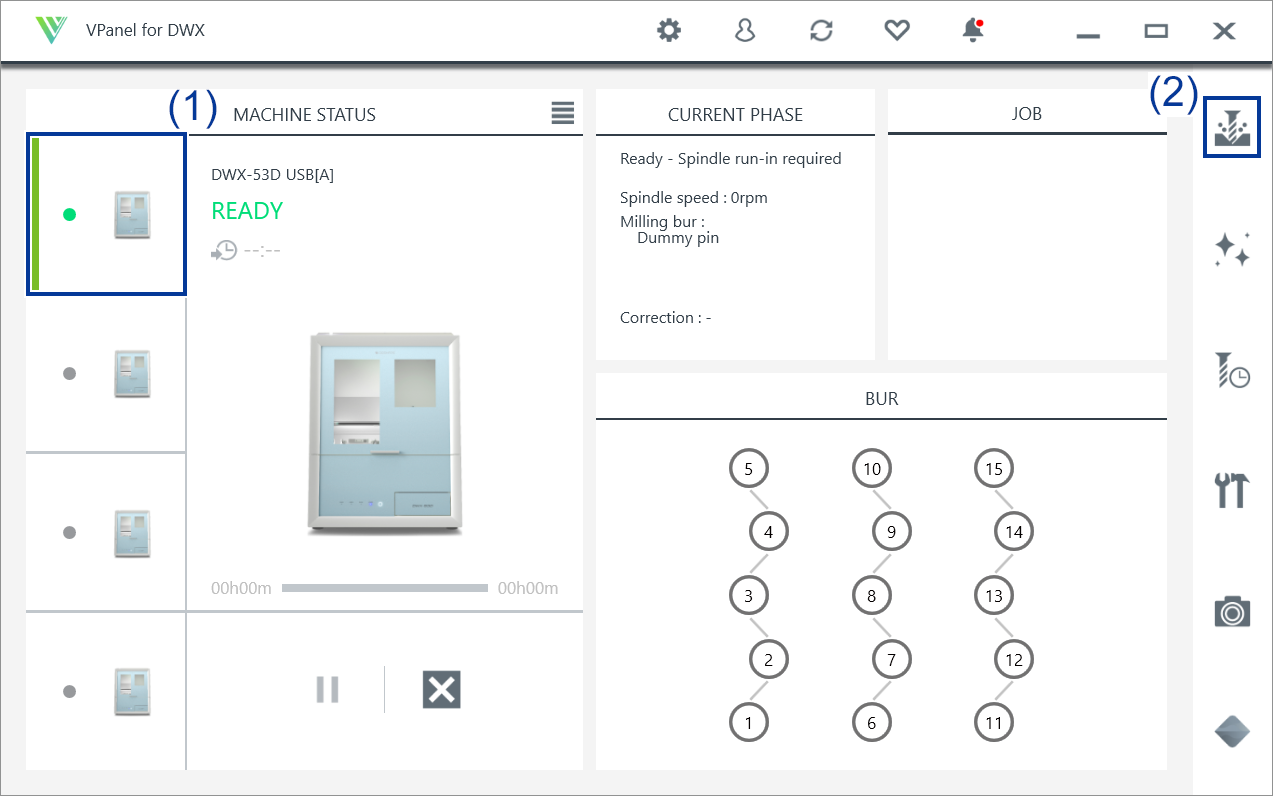Open the camera icon in sidebar
Screen dimensions: 1273x796
[x=1232, y=611]
